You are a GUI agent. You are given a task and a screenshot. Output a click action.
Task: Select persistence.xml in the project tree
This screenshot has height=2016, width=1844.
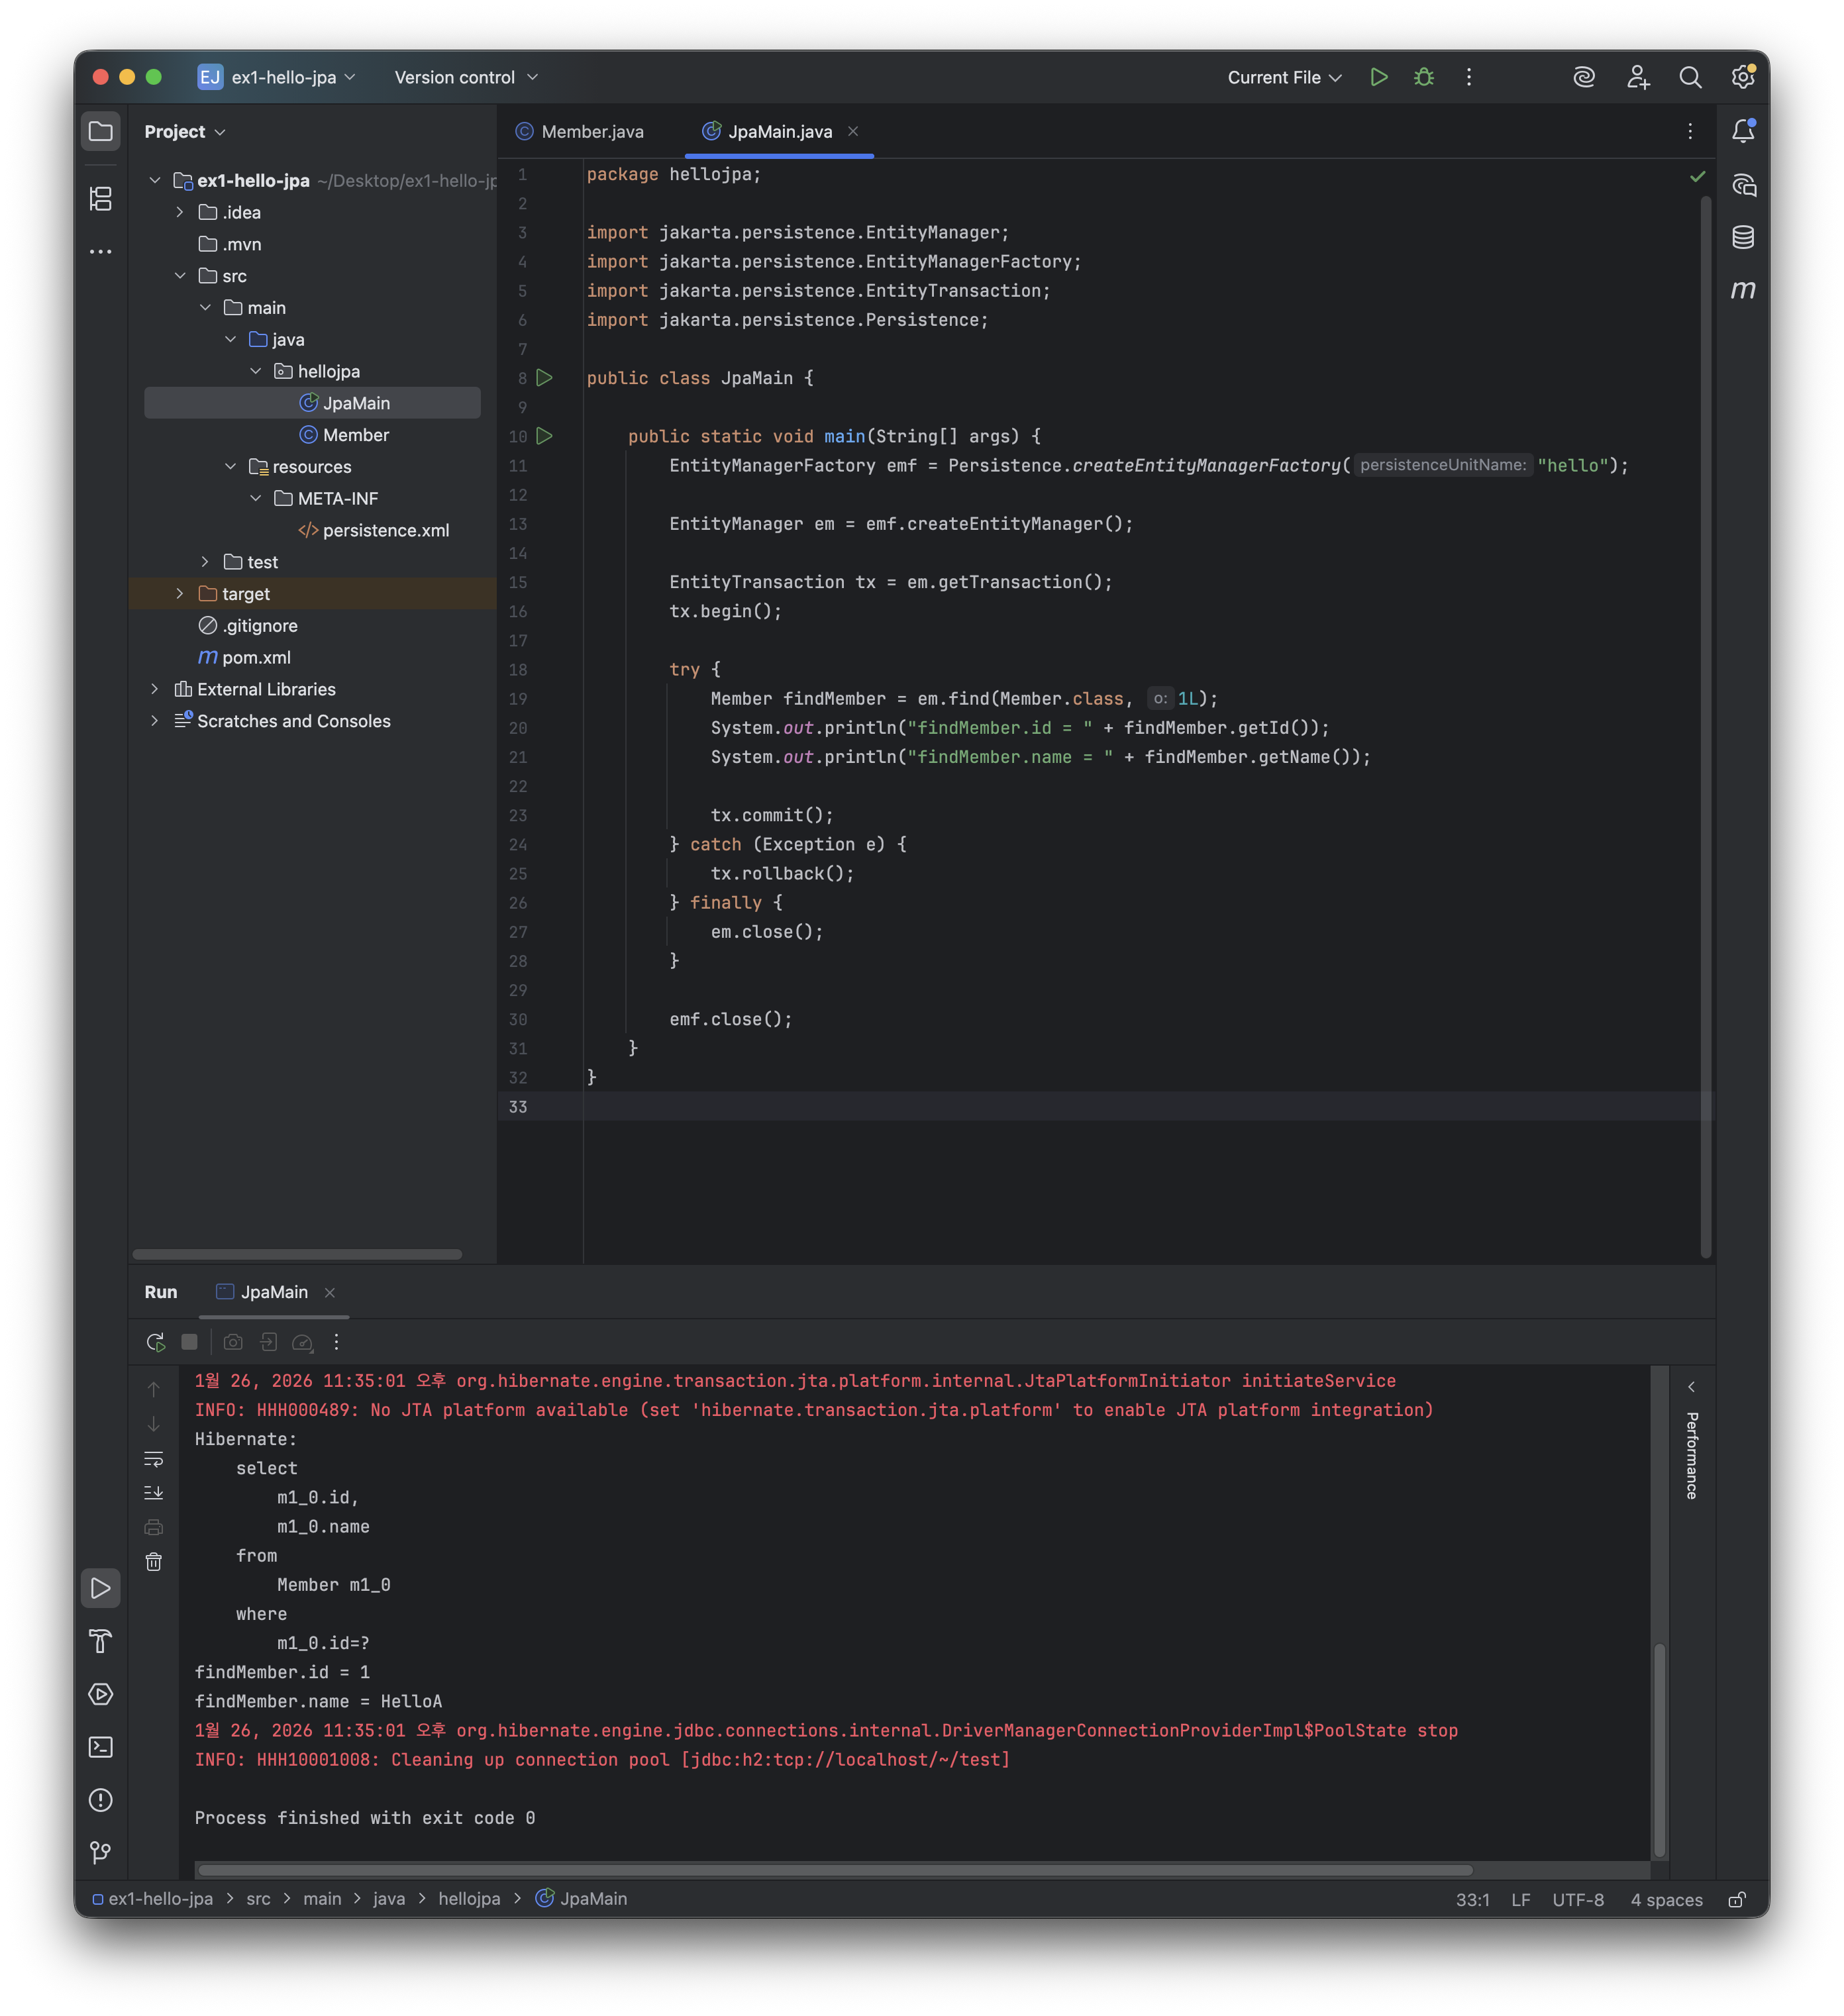385,530
